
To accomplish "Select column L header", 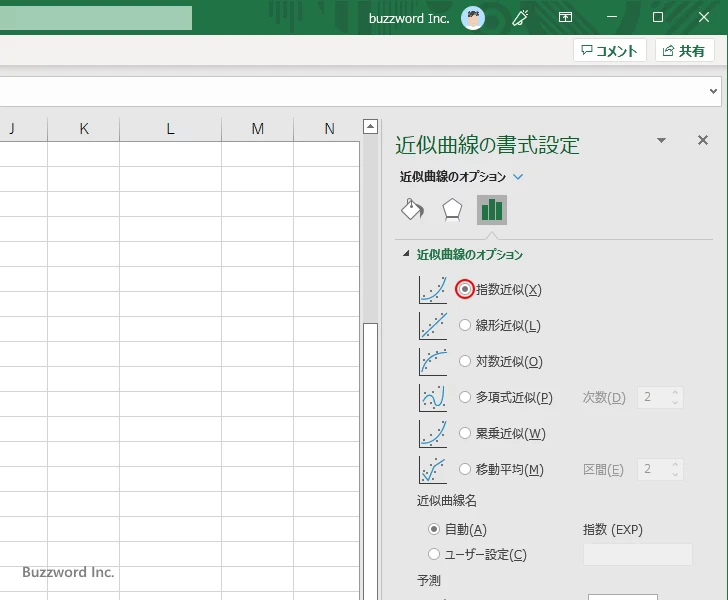I will [x=170, y=129].
